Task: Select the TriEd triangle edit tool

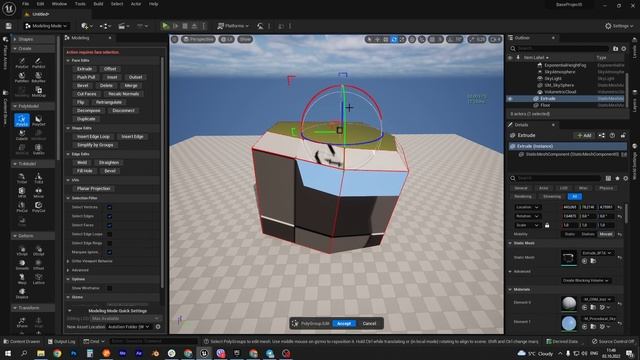Action: coord(38,178)
